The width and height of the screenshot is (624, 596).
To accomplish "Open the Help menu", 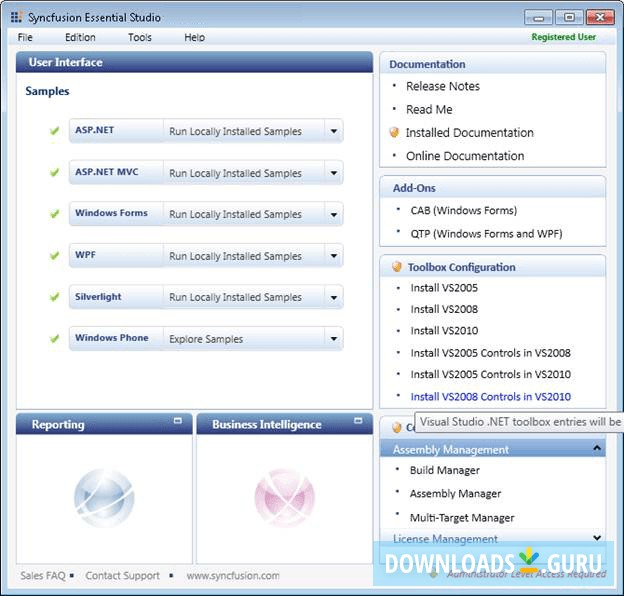I will point(194,37).
